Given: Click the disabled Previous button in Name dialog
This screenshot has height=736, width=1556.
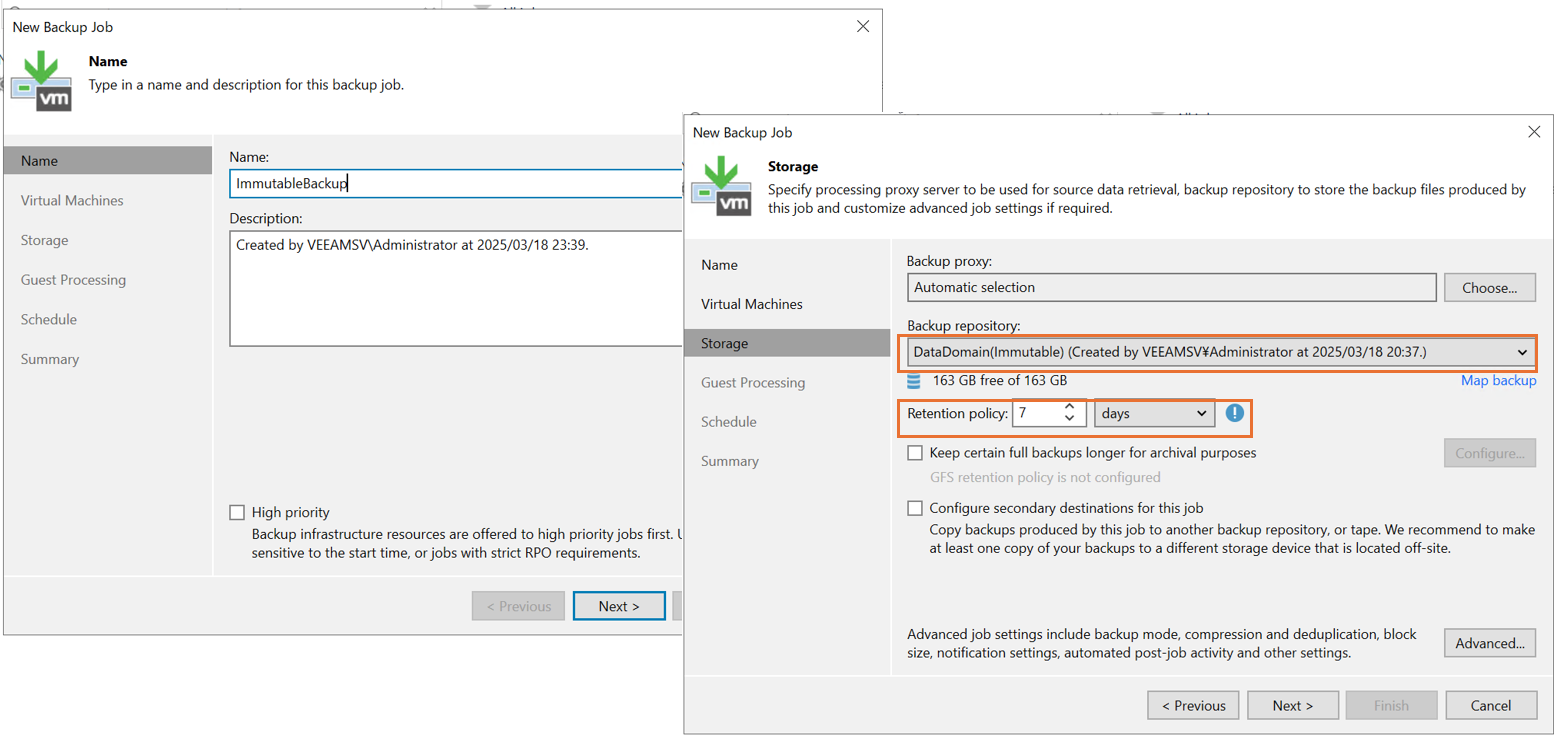Looking at the screenshot, I should coord(518,606).
